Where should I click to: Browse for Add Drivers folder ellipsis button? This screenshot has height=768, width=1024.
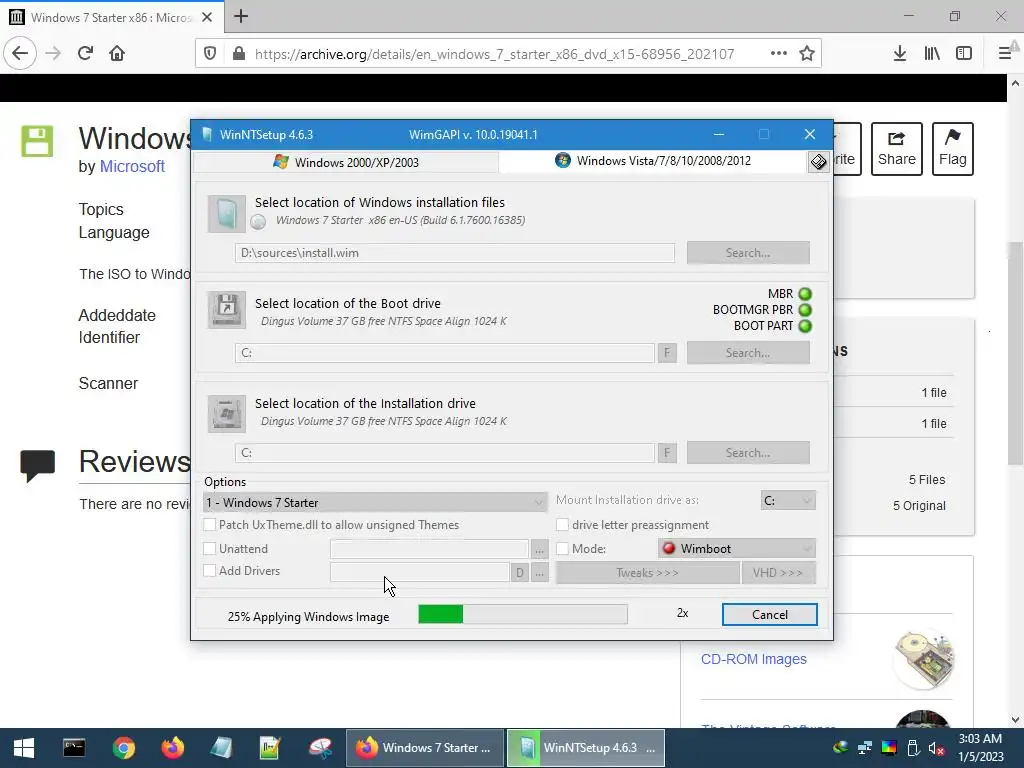point(539,573)
